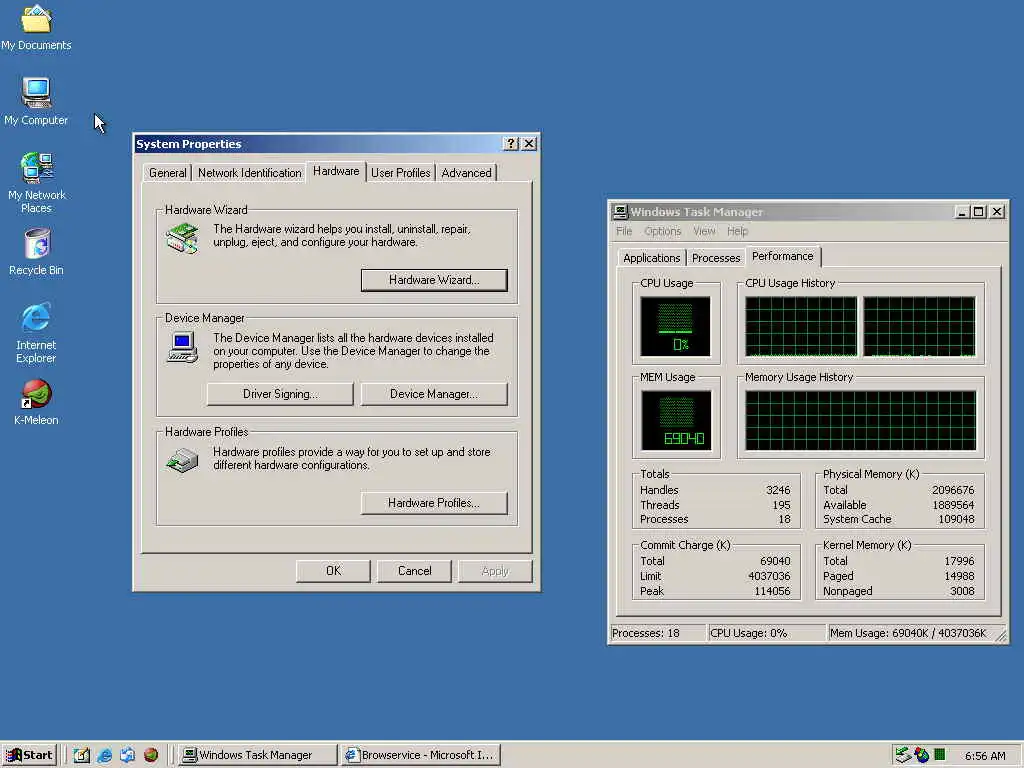Image resolution: width=1024 pixels, height=768 pixels.
Task: Open Device Manager... button
Action: coord(434,394)
